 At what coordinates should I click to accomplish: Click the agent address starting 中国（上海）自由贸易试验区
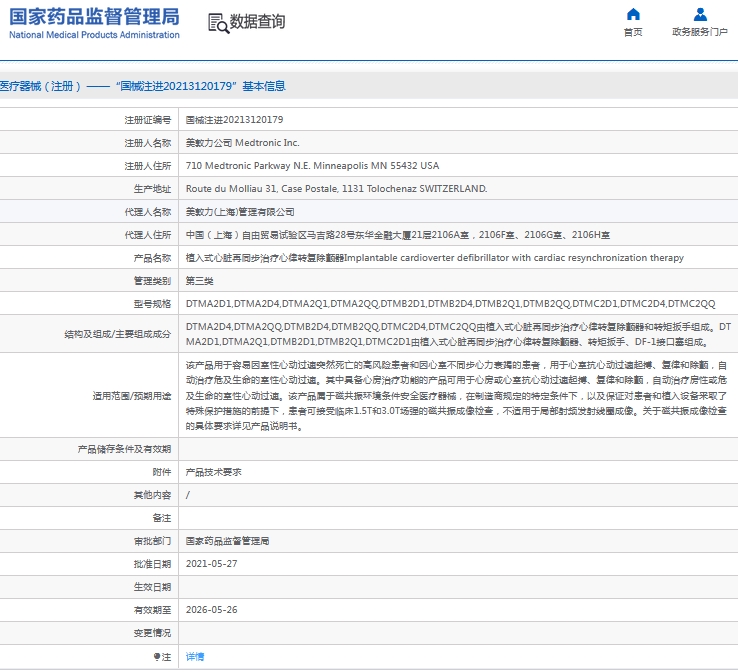[x=398, y=235]
